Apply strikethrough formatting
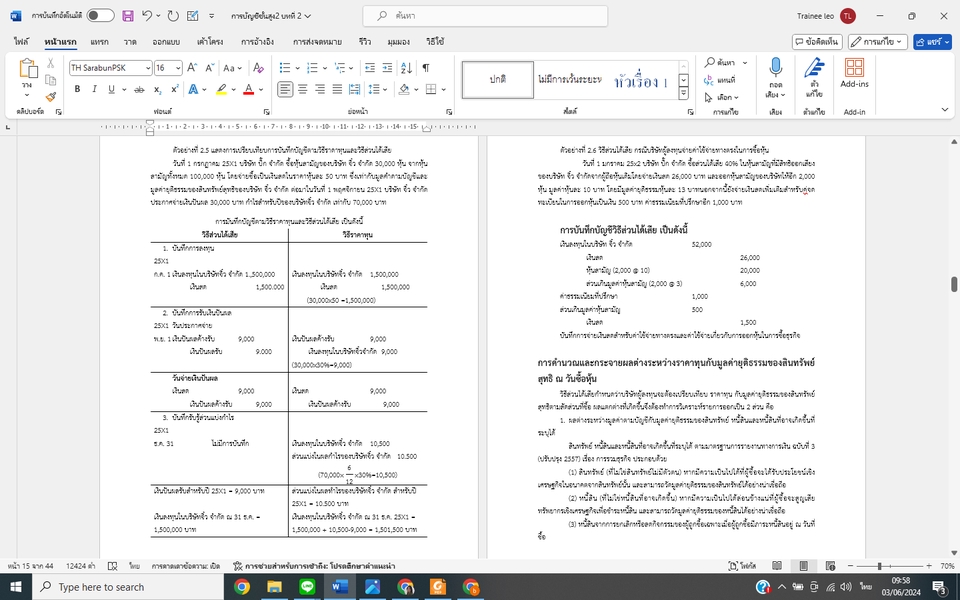960x600 pixels. click(x=140, y=89)
